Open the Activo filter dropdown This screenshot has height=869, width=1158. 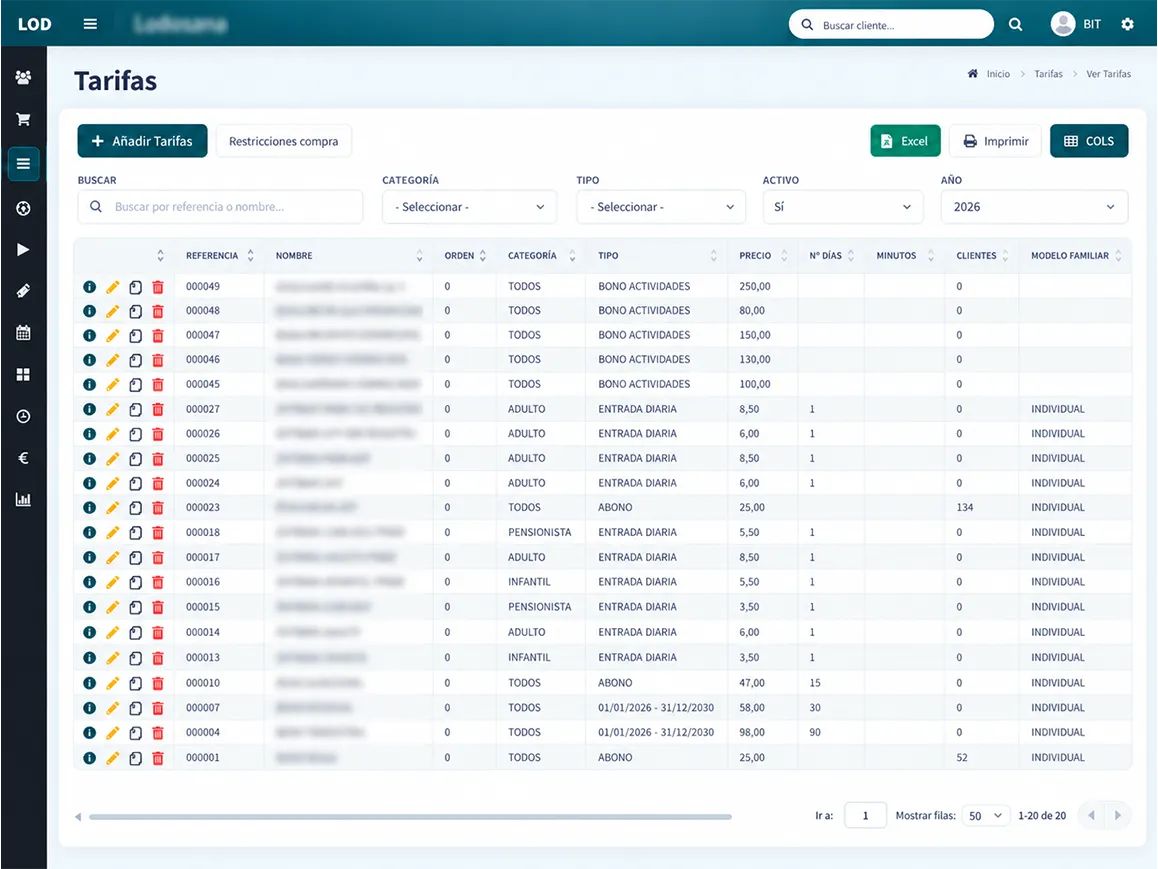843,207
